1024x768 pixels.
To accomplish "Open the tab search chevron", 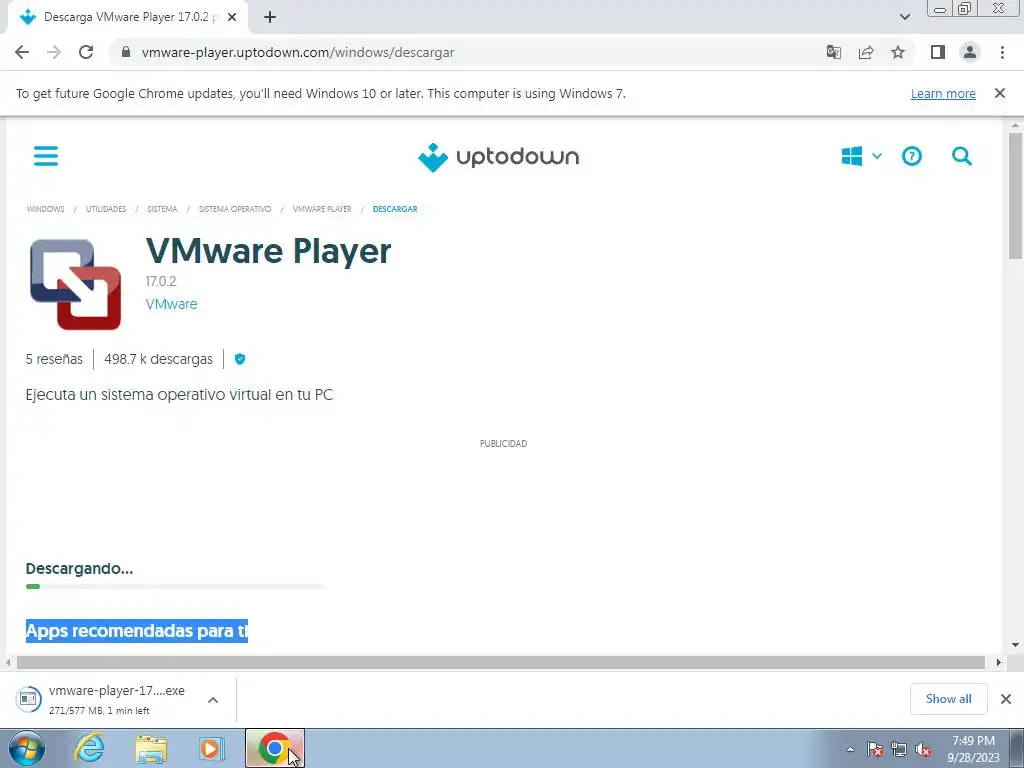I will point(904,17).
